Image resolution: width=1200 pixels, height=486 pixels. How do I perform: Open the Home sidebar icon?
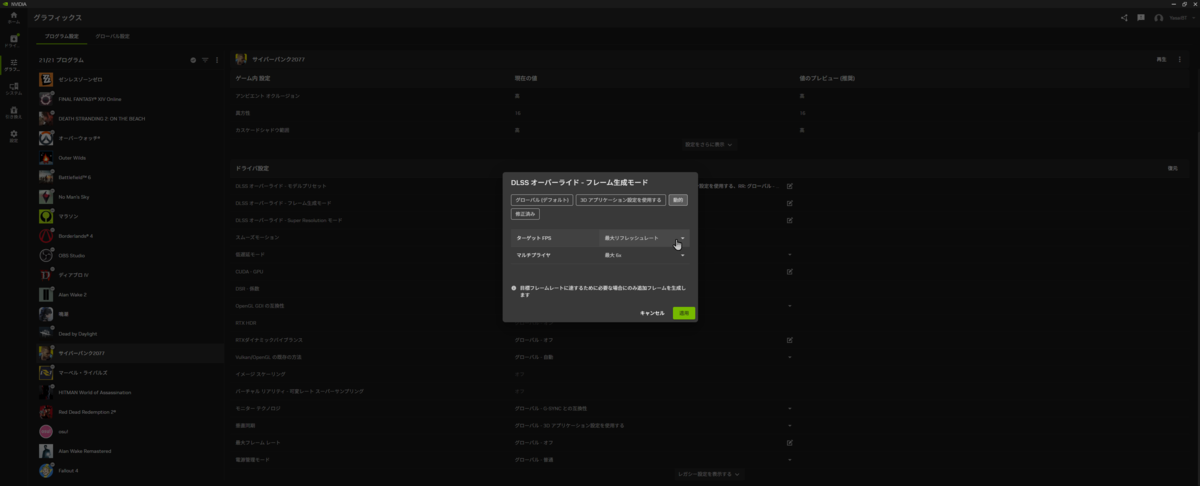[13, 17]
